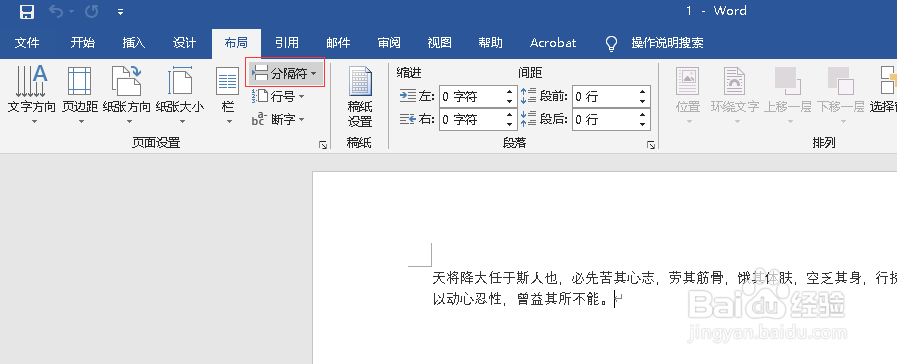Viewport: 897px width, 364px height.
Task: Open the 段落 dialog launcher
Action: tap(651, 145)
